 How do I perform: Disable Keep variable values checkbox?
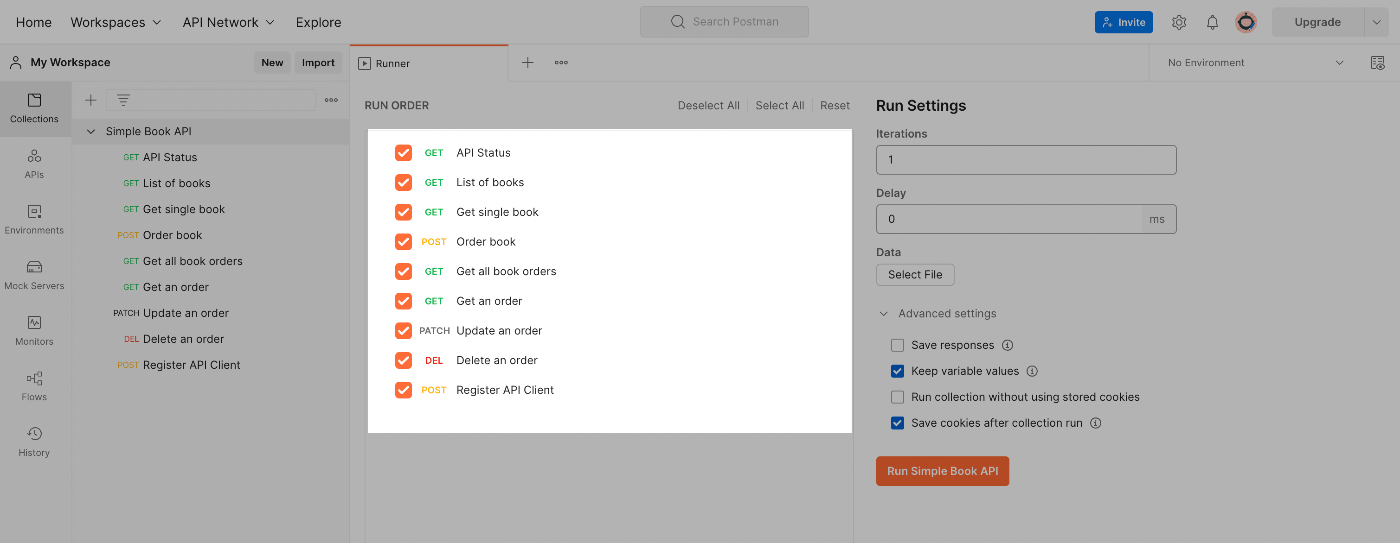897,371
